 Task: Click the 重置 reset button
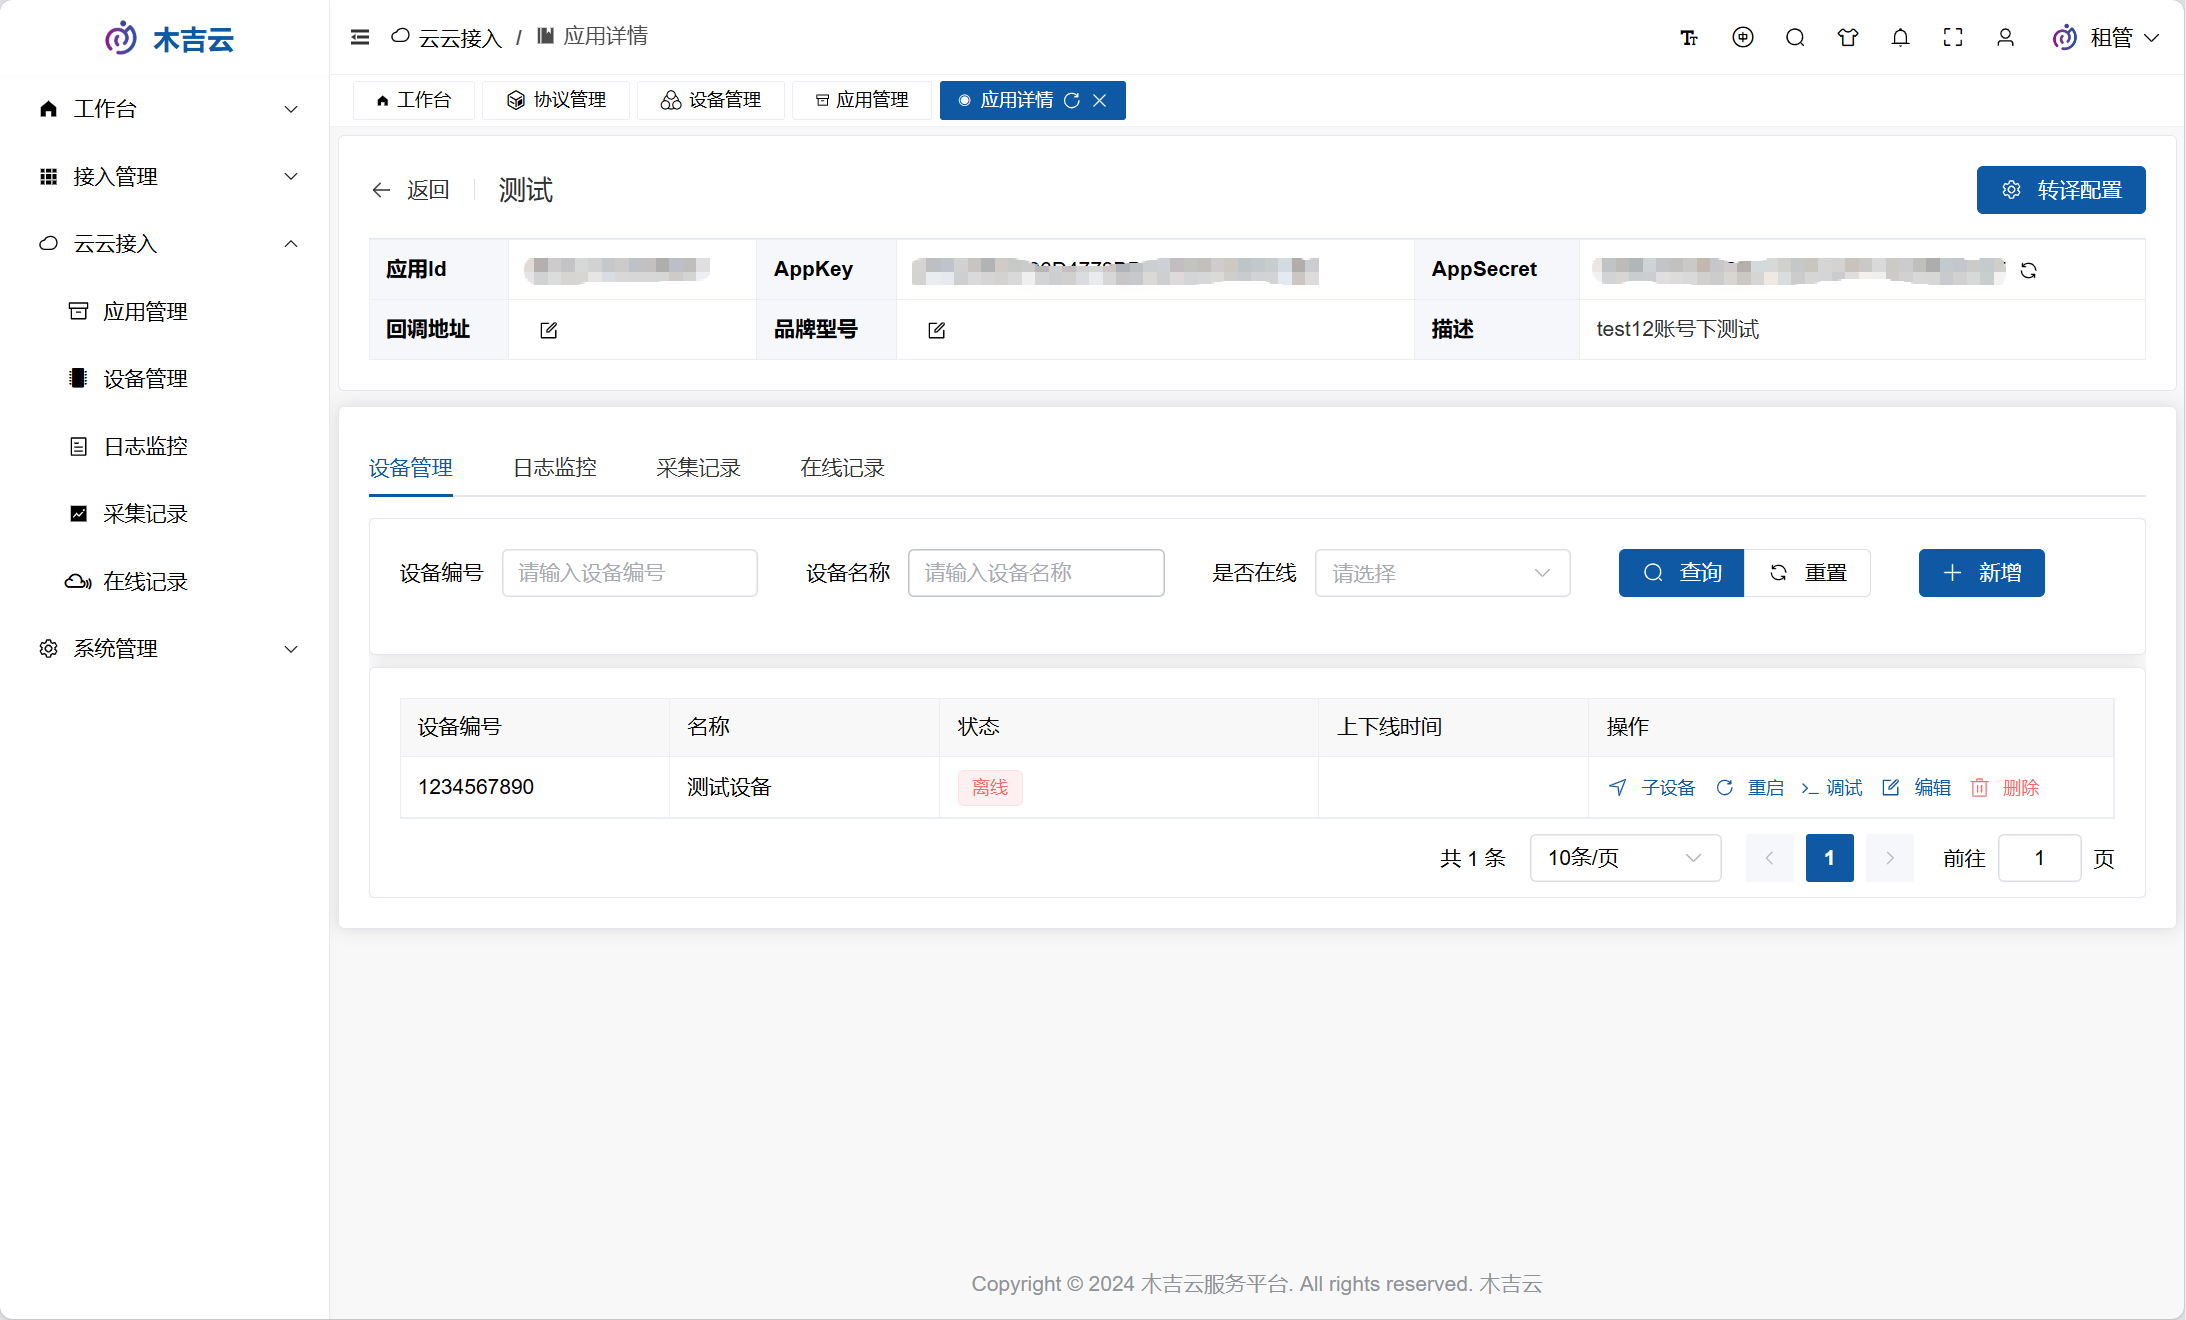pos(1807,573)
